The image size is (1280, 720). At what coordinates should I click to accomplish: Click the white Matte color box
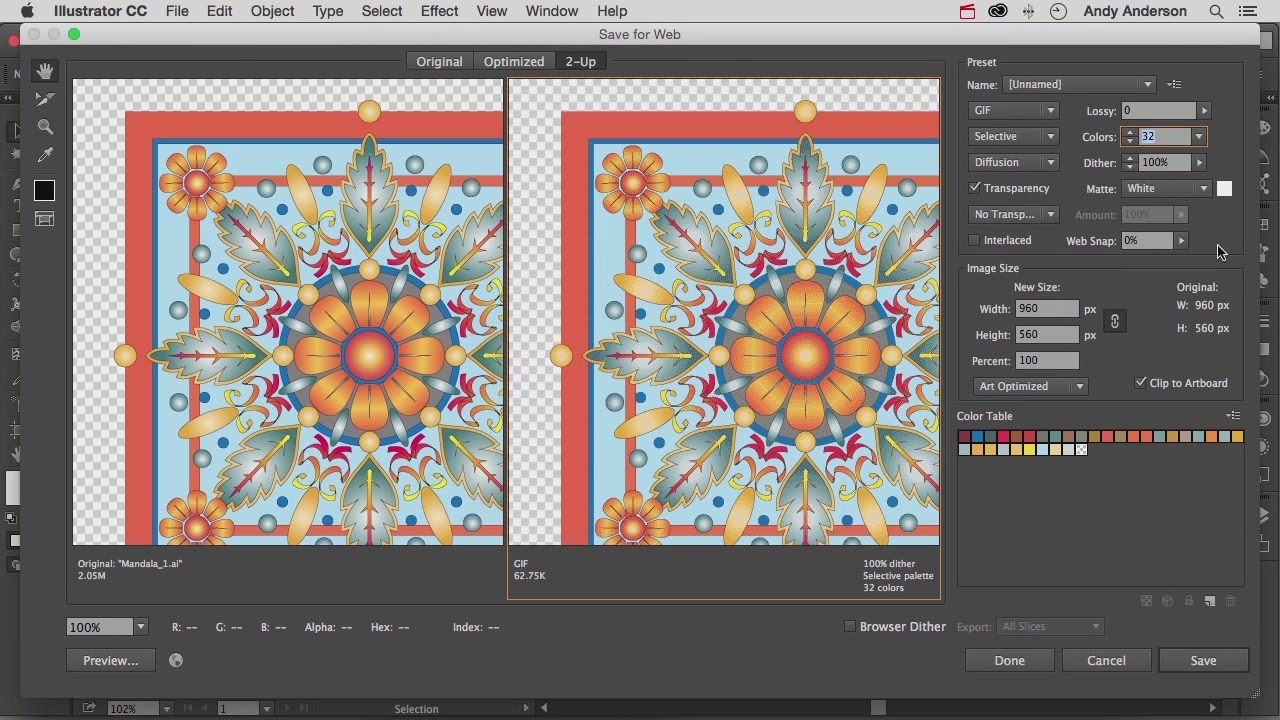tap(1224, 189)
